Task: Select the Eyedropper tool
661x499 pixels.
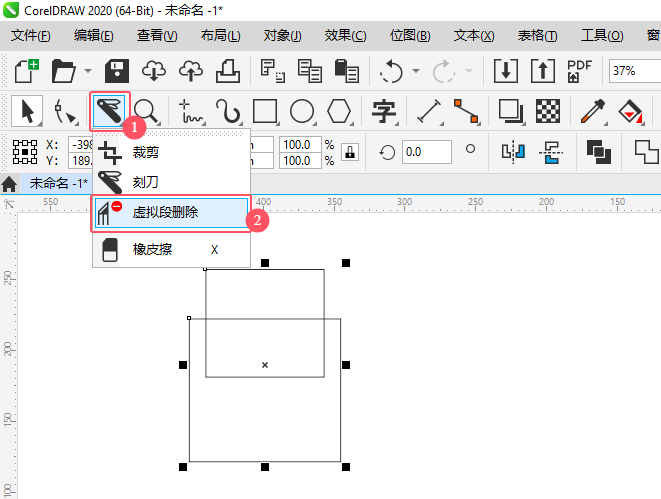Action: pyautogui.click(x=593, y=111)
